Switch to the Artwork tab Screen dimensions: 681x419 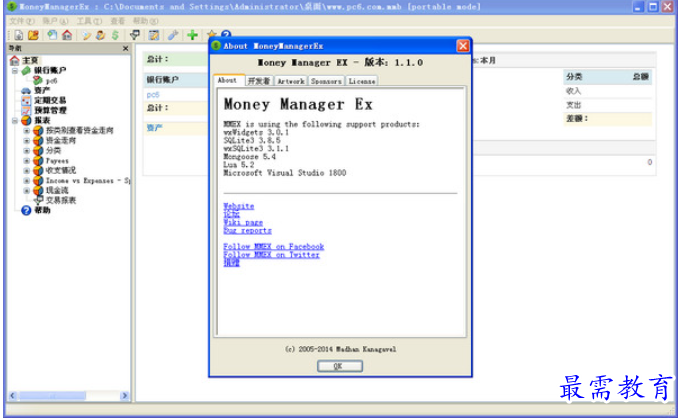291,81
